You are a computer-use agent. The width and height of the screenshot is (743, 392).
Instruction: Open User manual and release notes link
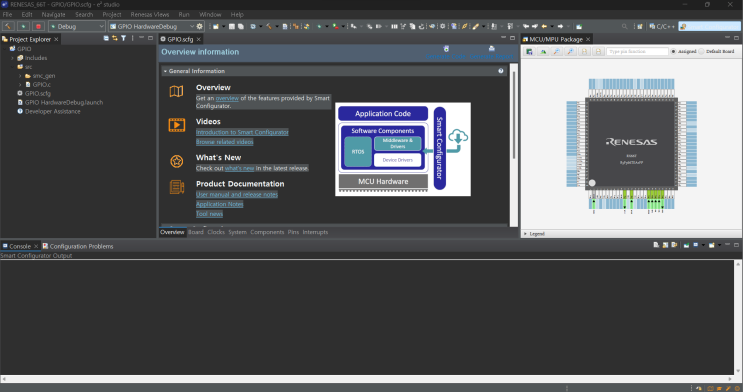237,194
